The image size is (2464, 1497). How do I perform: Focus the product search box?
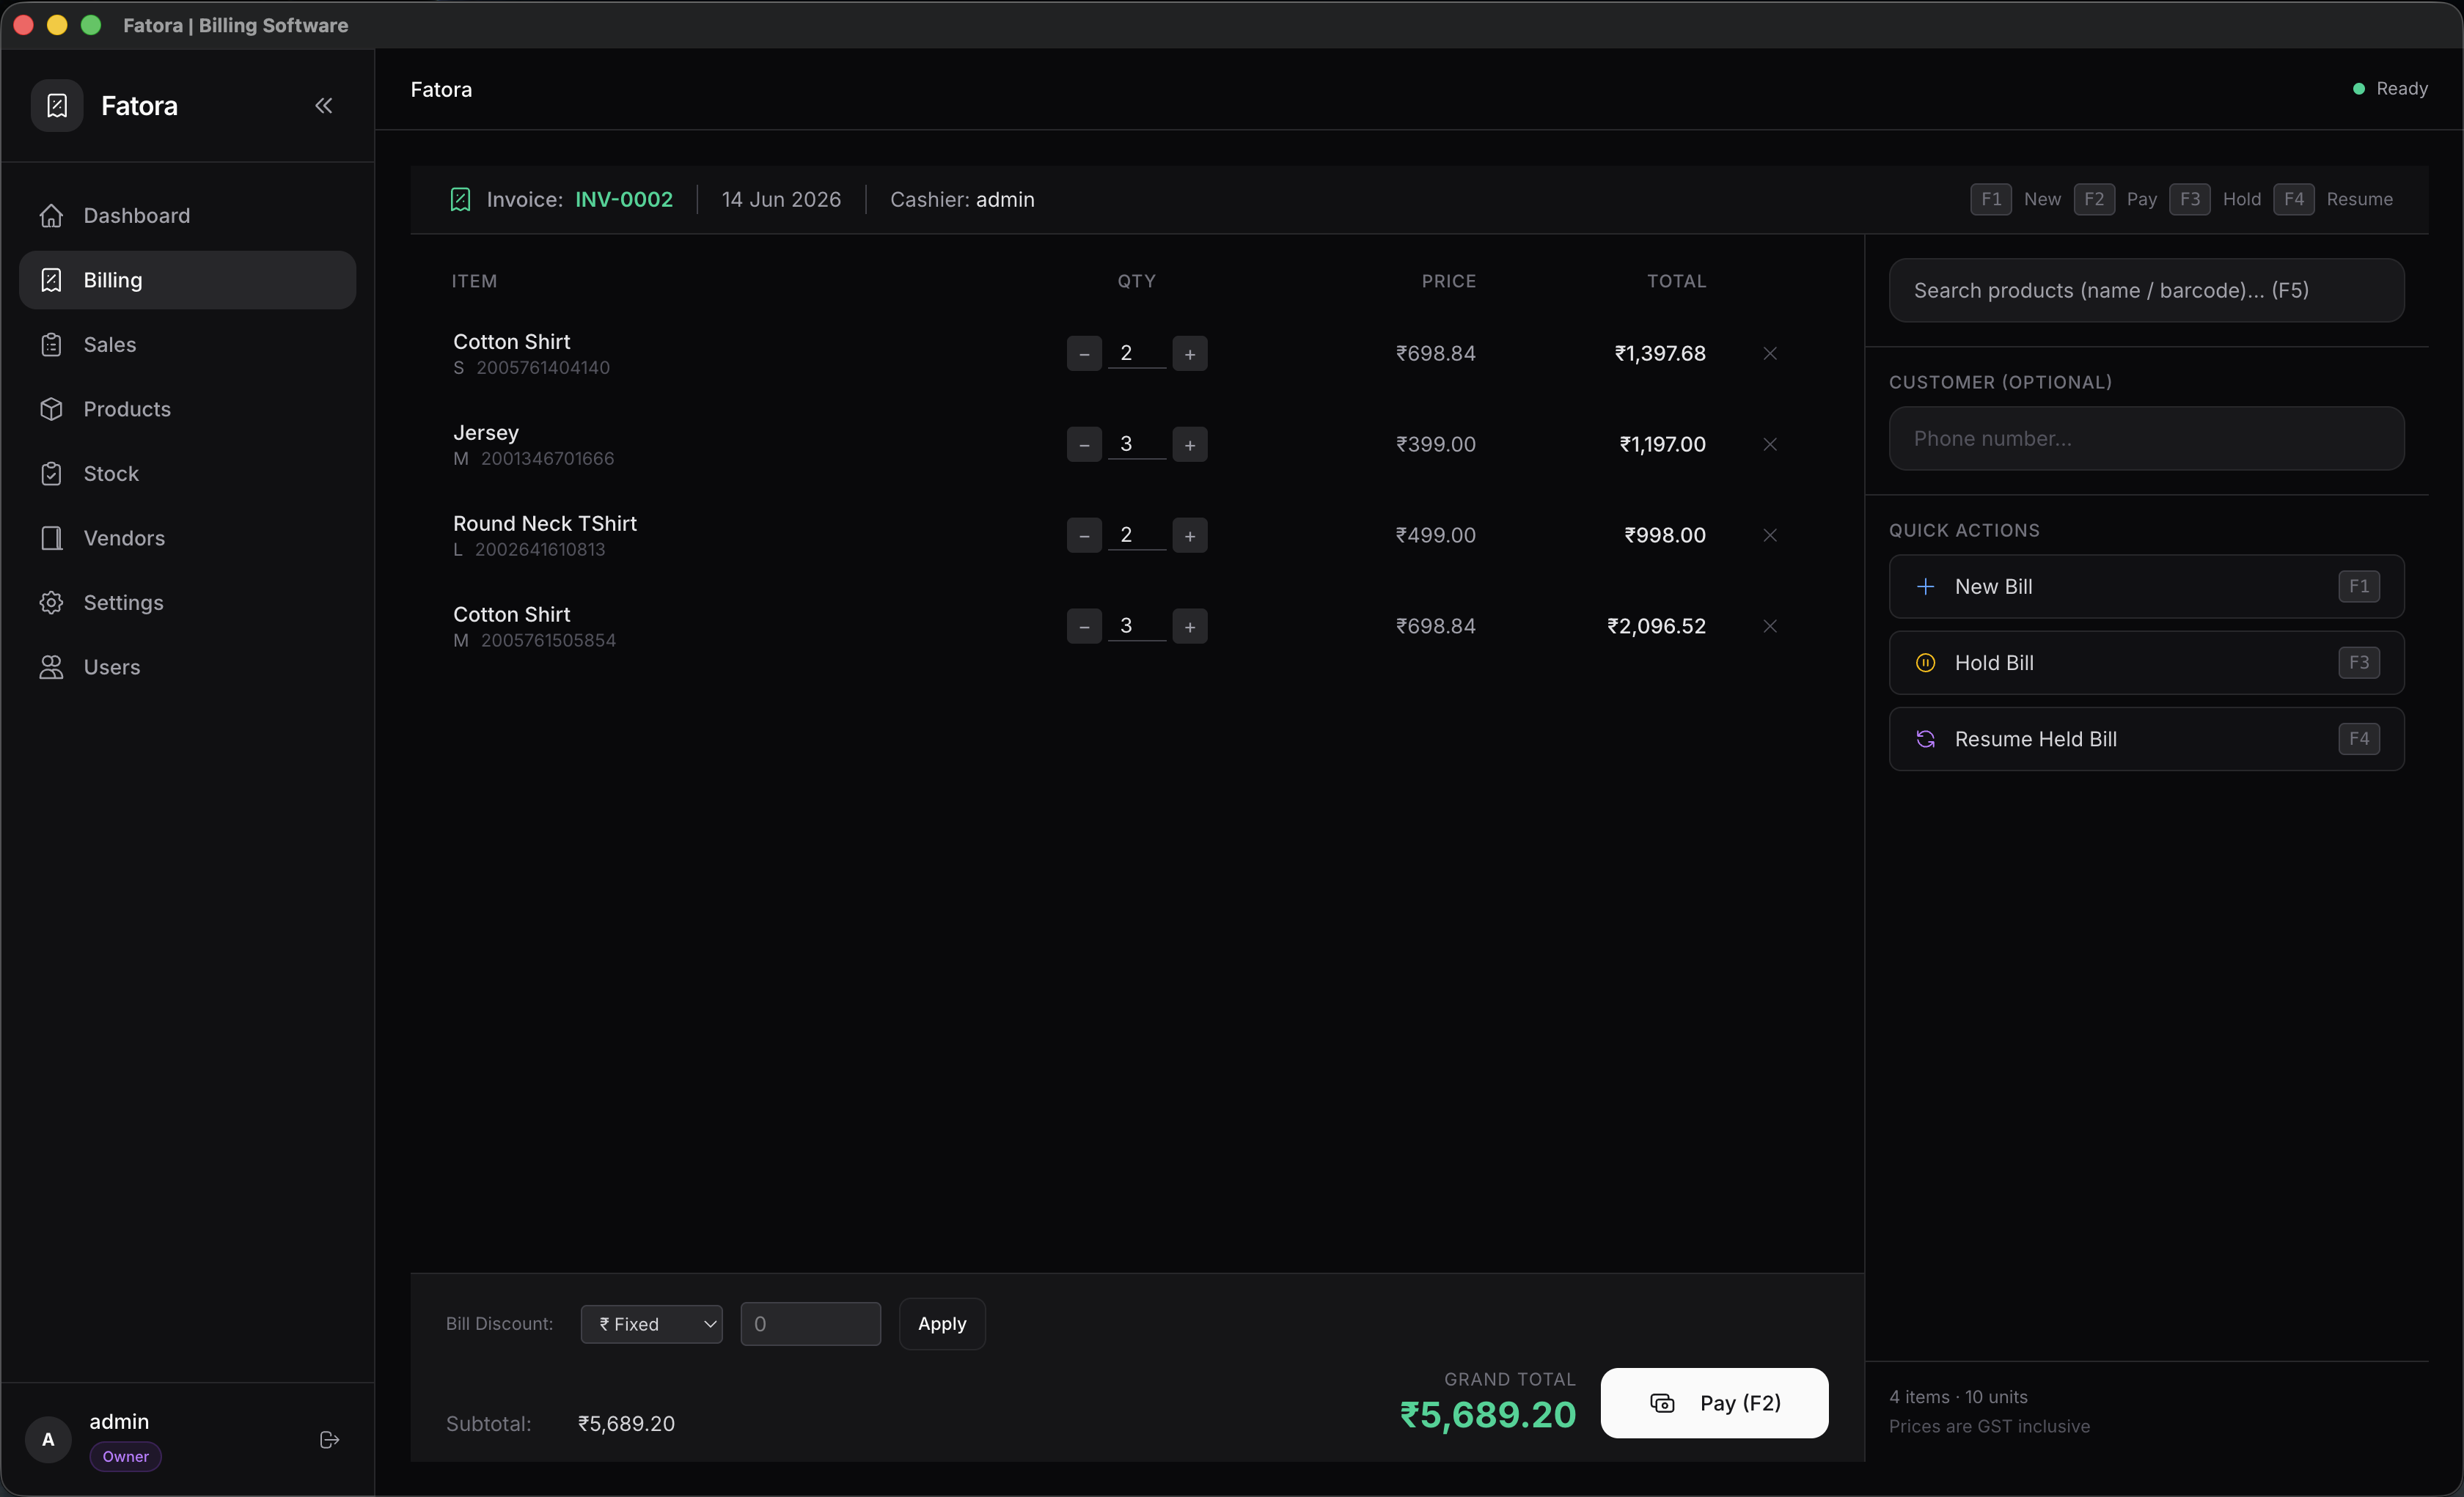click(x=2146, y=291)
